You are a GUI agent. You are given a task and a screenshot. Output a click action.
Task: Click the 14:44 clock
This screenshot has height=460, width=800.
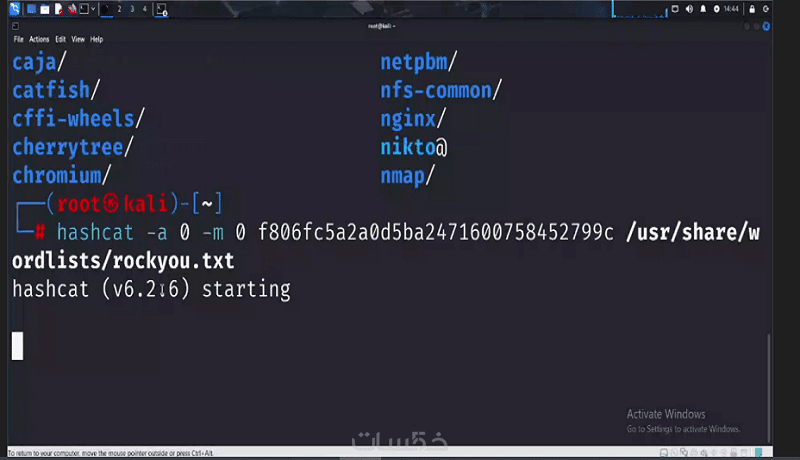tap(731, 9)
